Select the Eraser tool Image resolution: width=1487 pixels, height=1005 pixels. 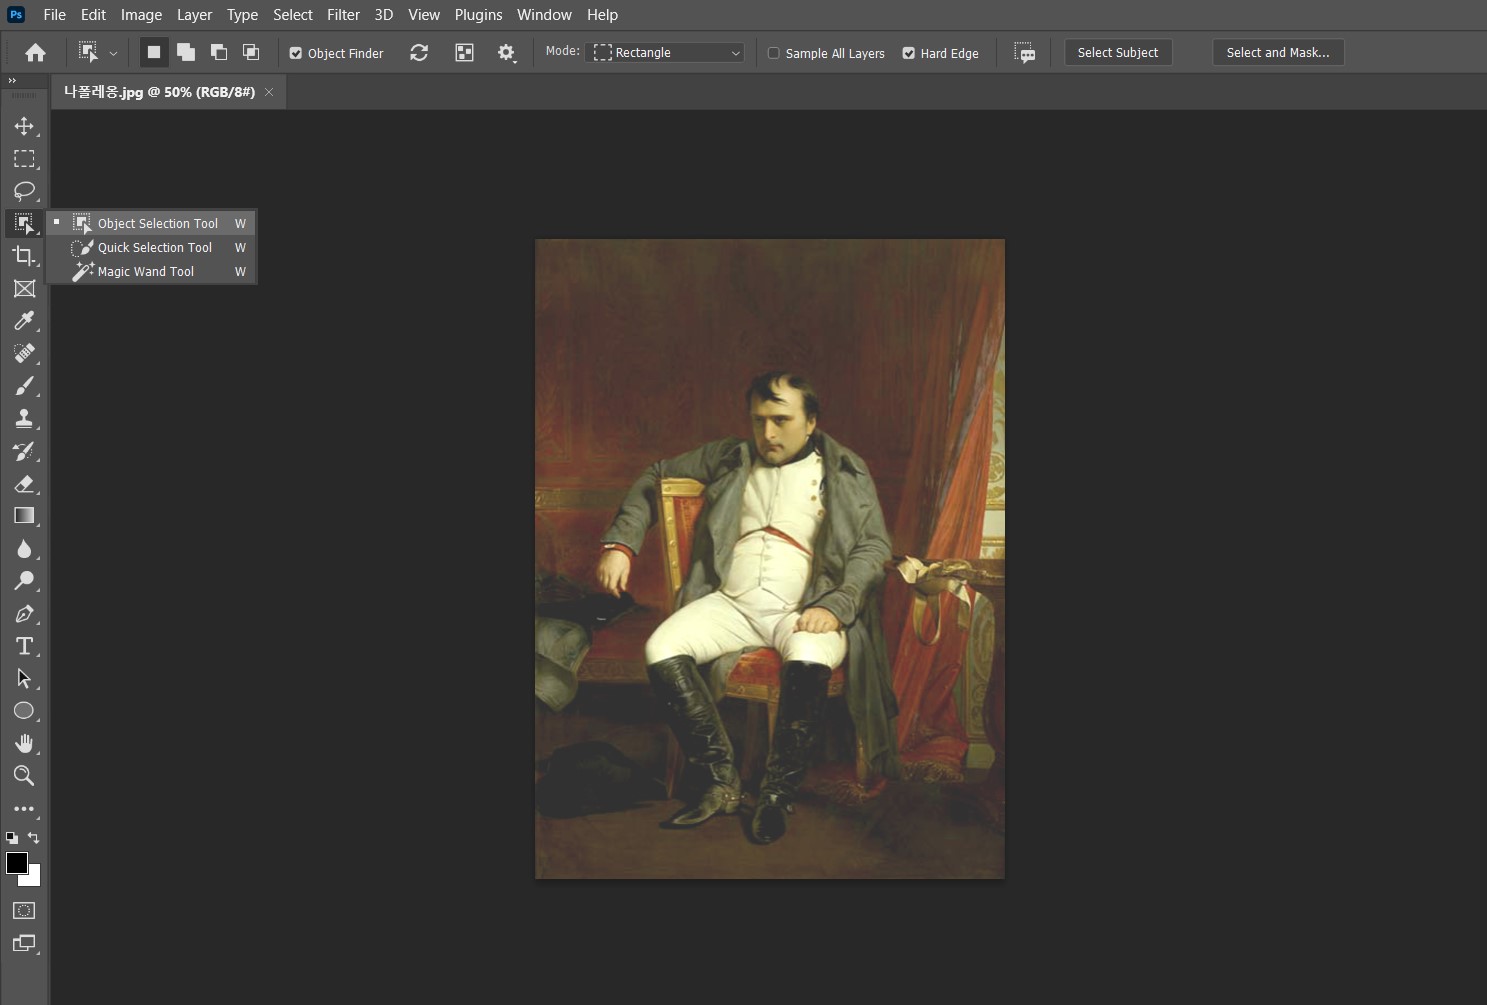pyautogui.click(x=24, y=484)
